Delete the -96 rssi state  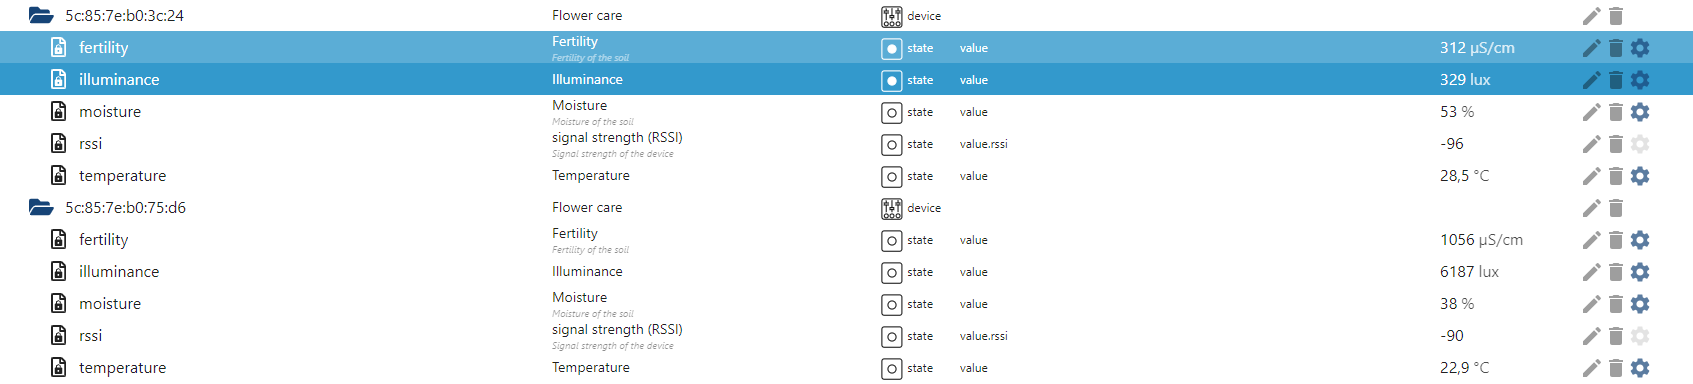pyautogui.click(x=1616, y=144)
